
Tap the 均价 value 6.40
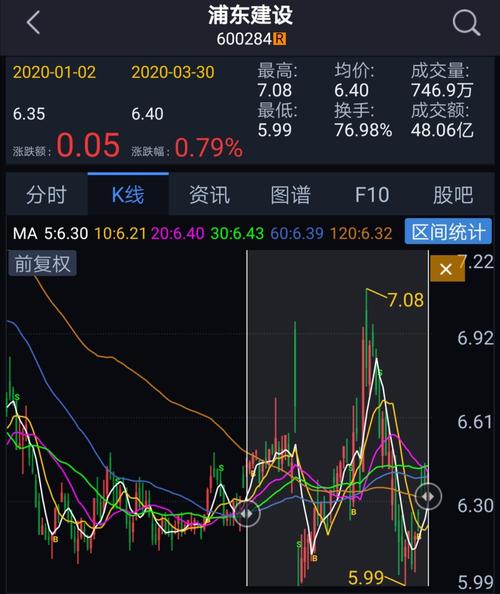[x=351, y=90]
